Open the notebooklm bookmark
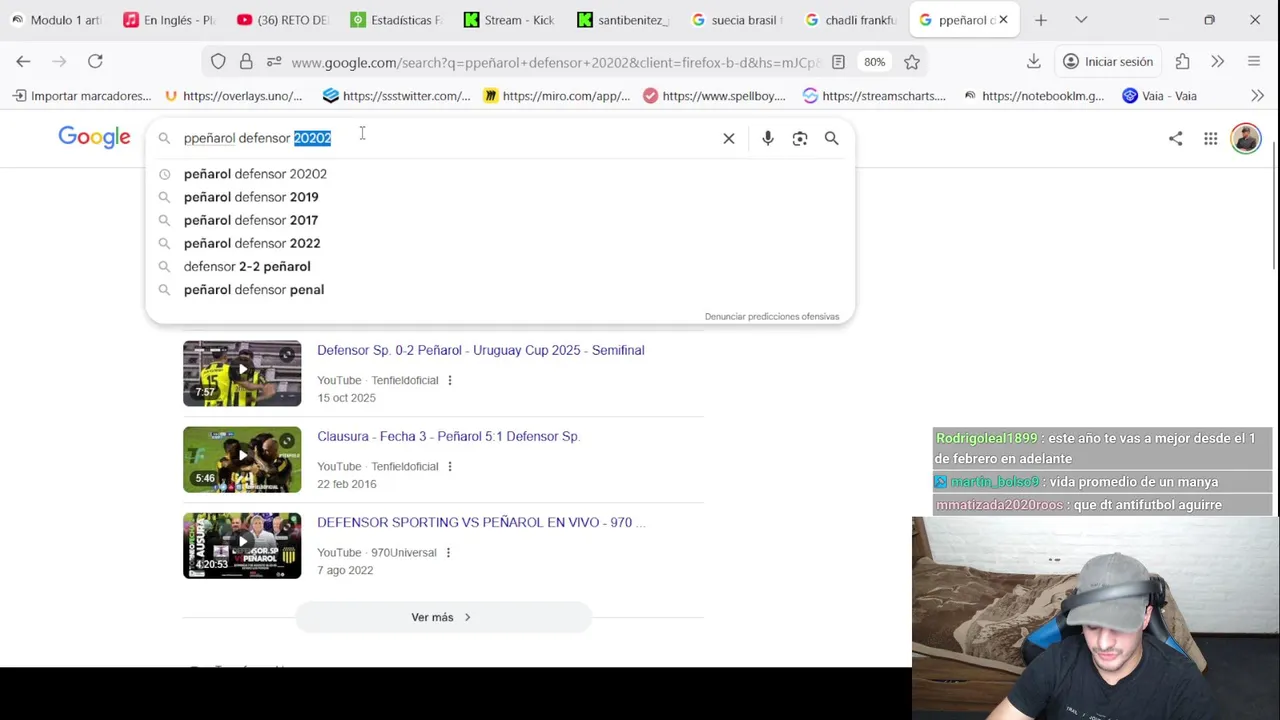This screenshot has width=1280, height=720. pyautogui.click(x=1034, y=96)
